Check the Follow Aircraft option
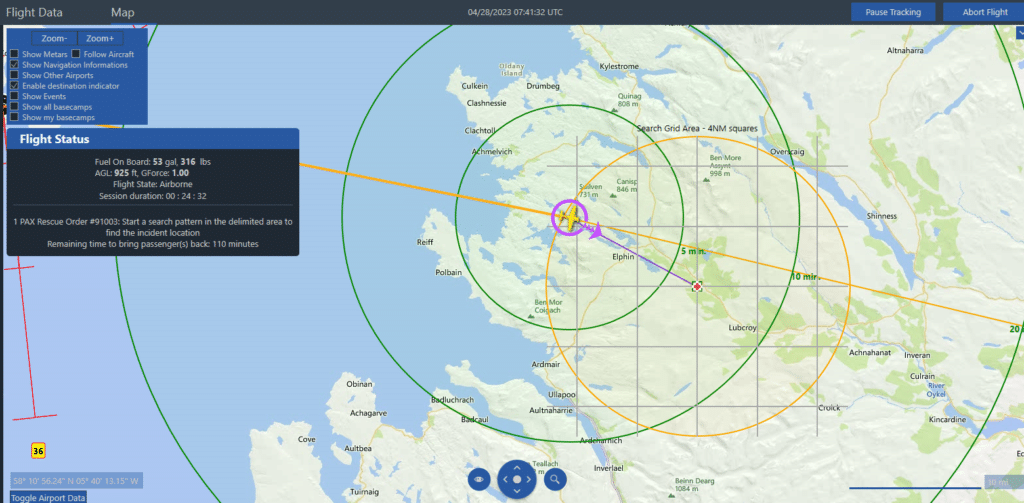 click(76, 54)
